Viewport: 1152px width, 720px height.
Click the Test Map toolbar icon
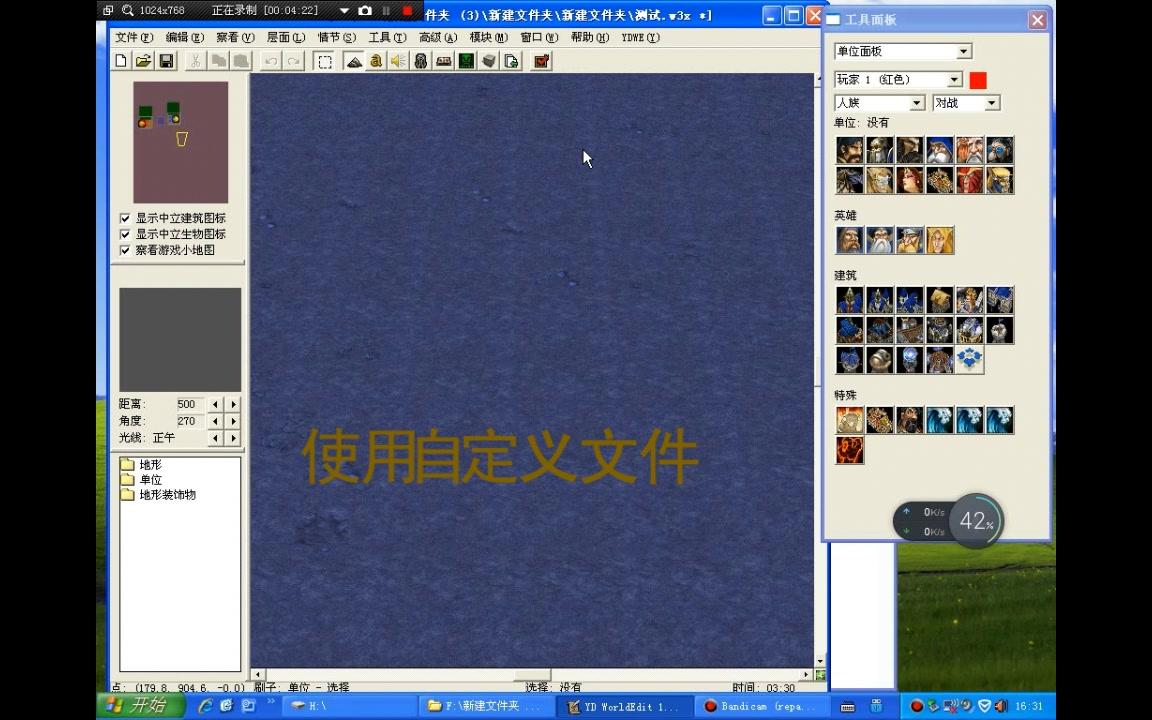(541, 61)
